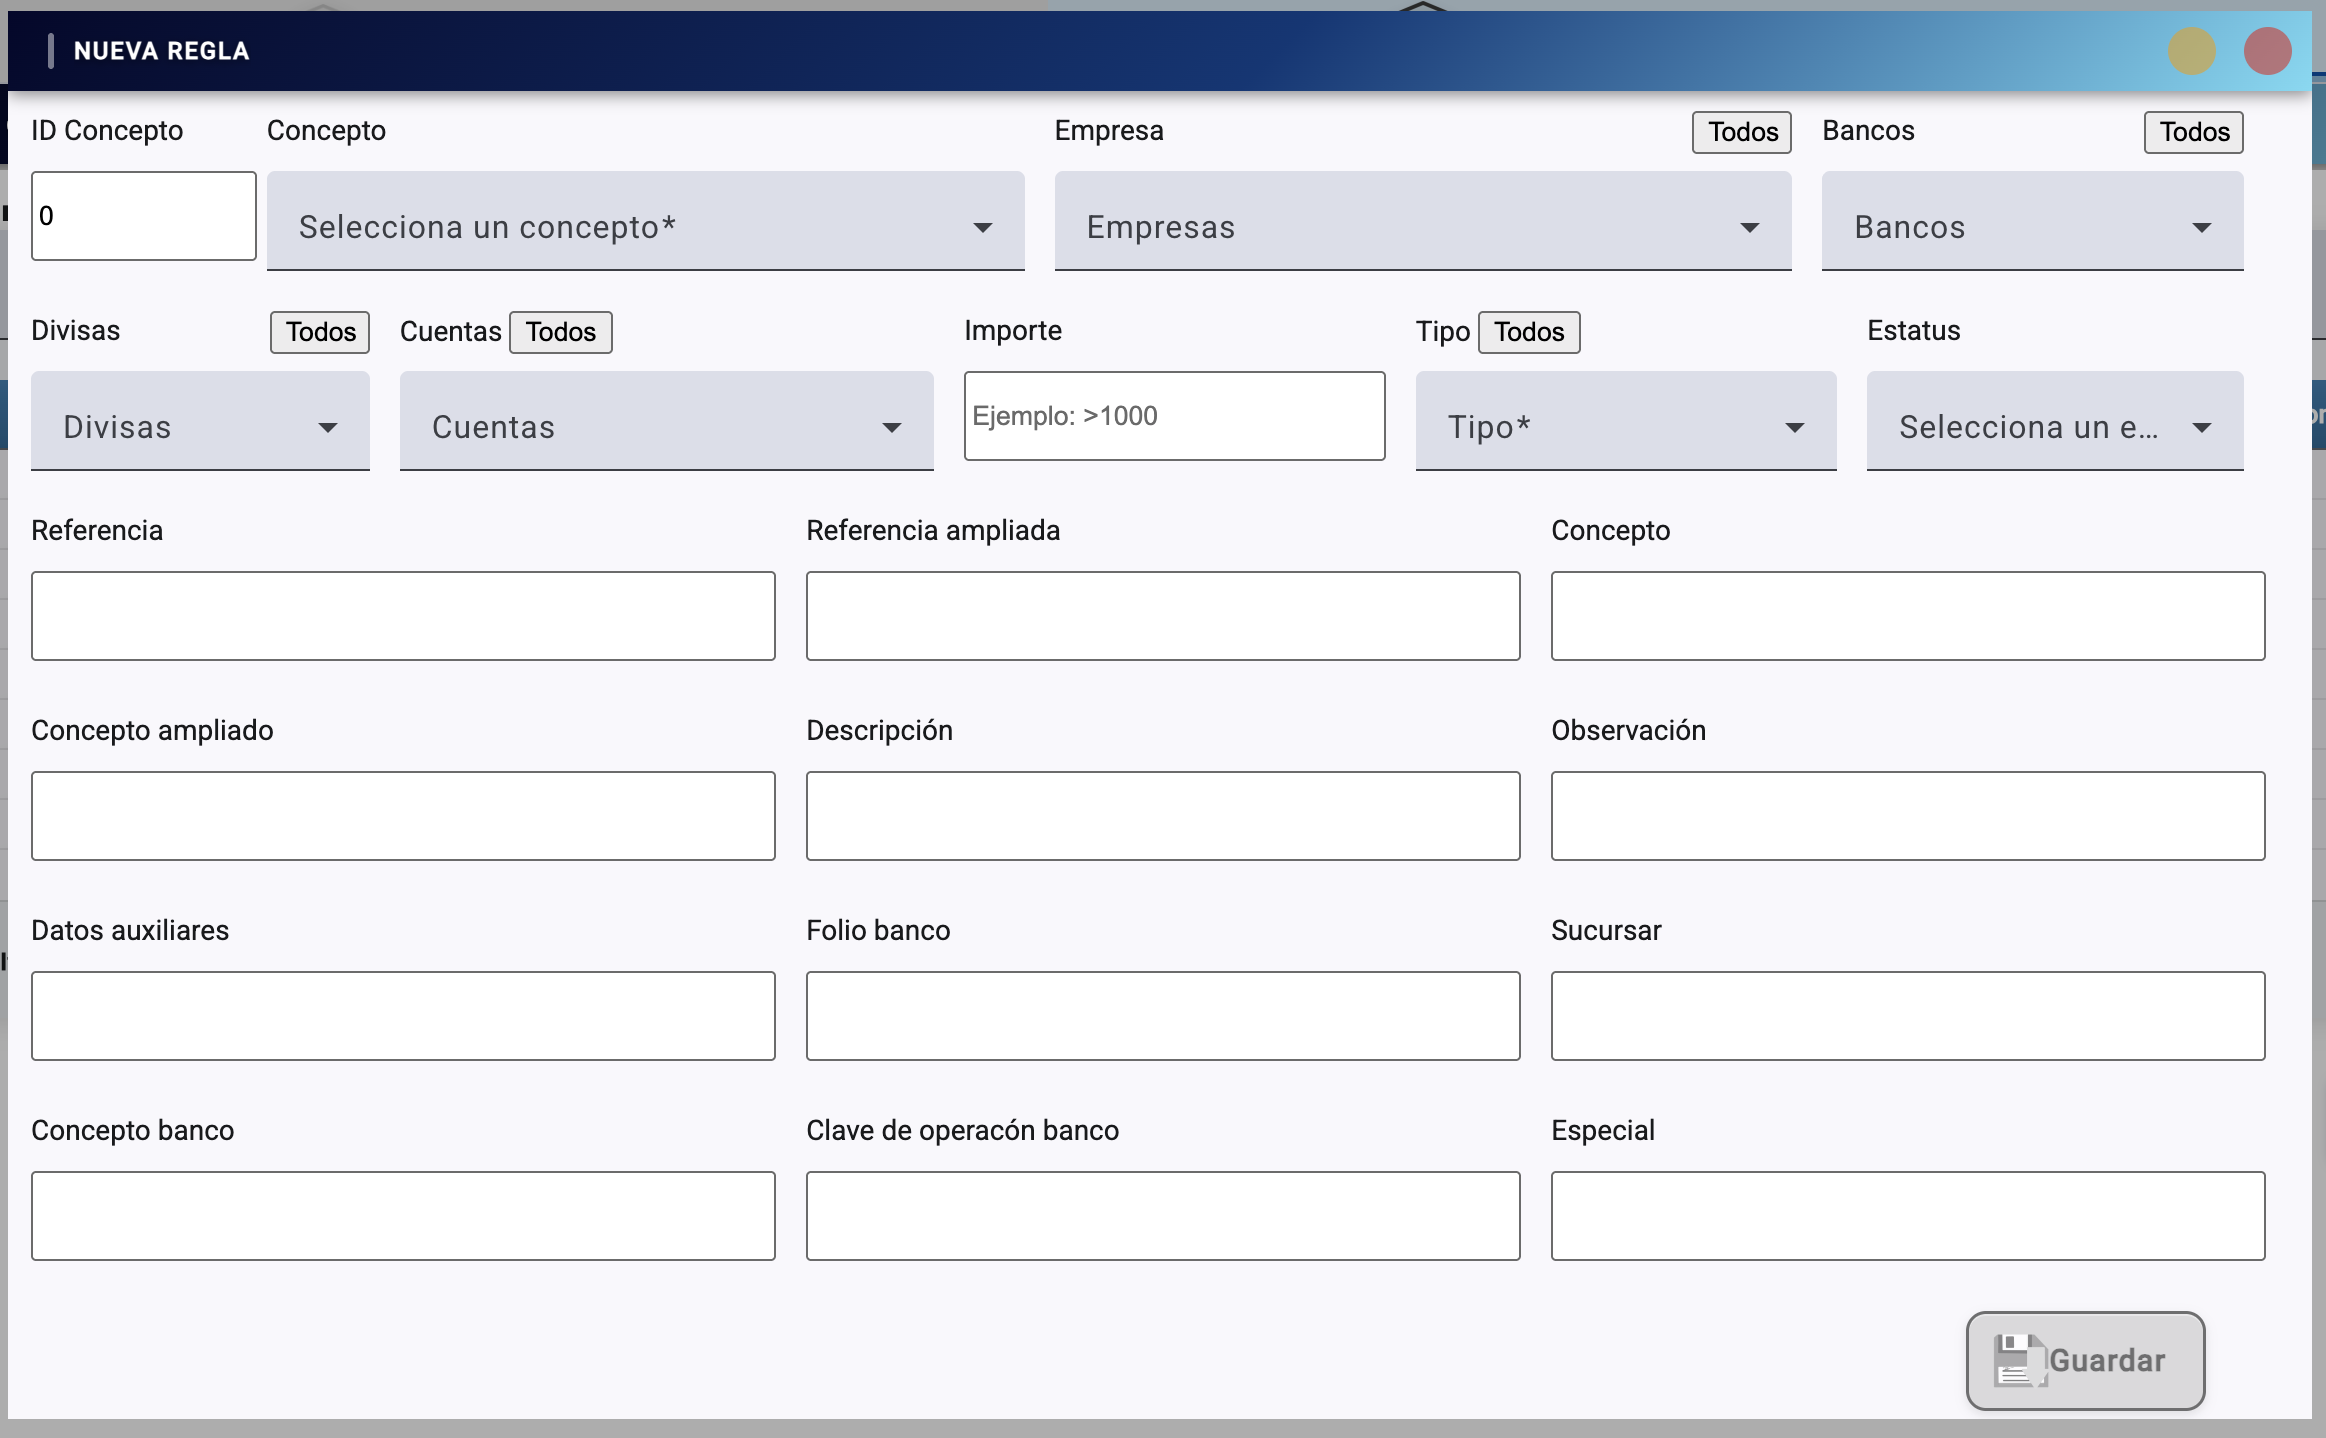Click the red circle close button
Image resolution: width=2326 pixels, height=1438 pixels.
pos(2267,51)
